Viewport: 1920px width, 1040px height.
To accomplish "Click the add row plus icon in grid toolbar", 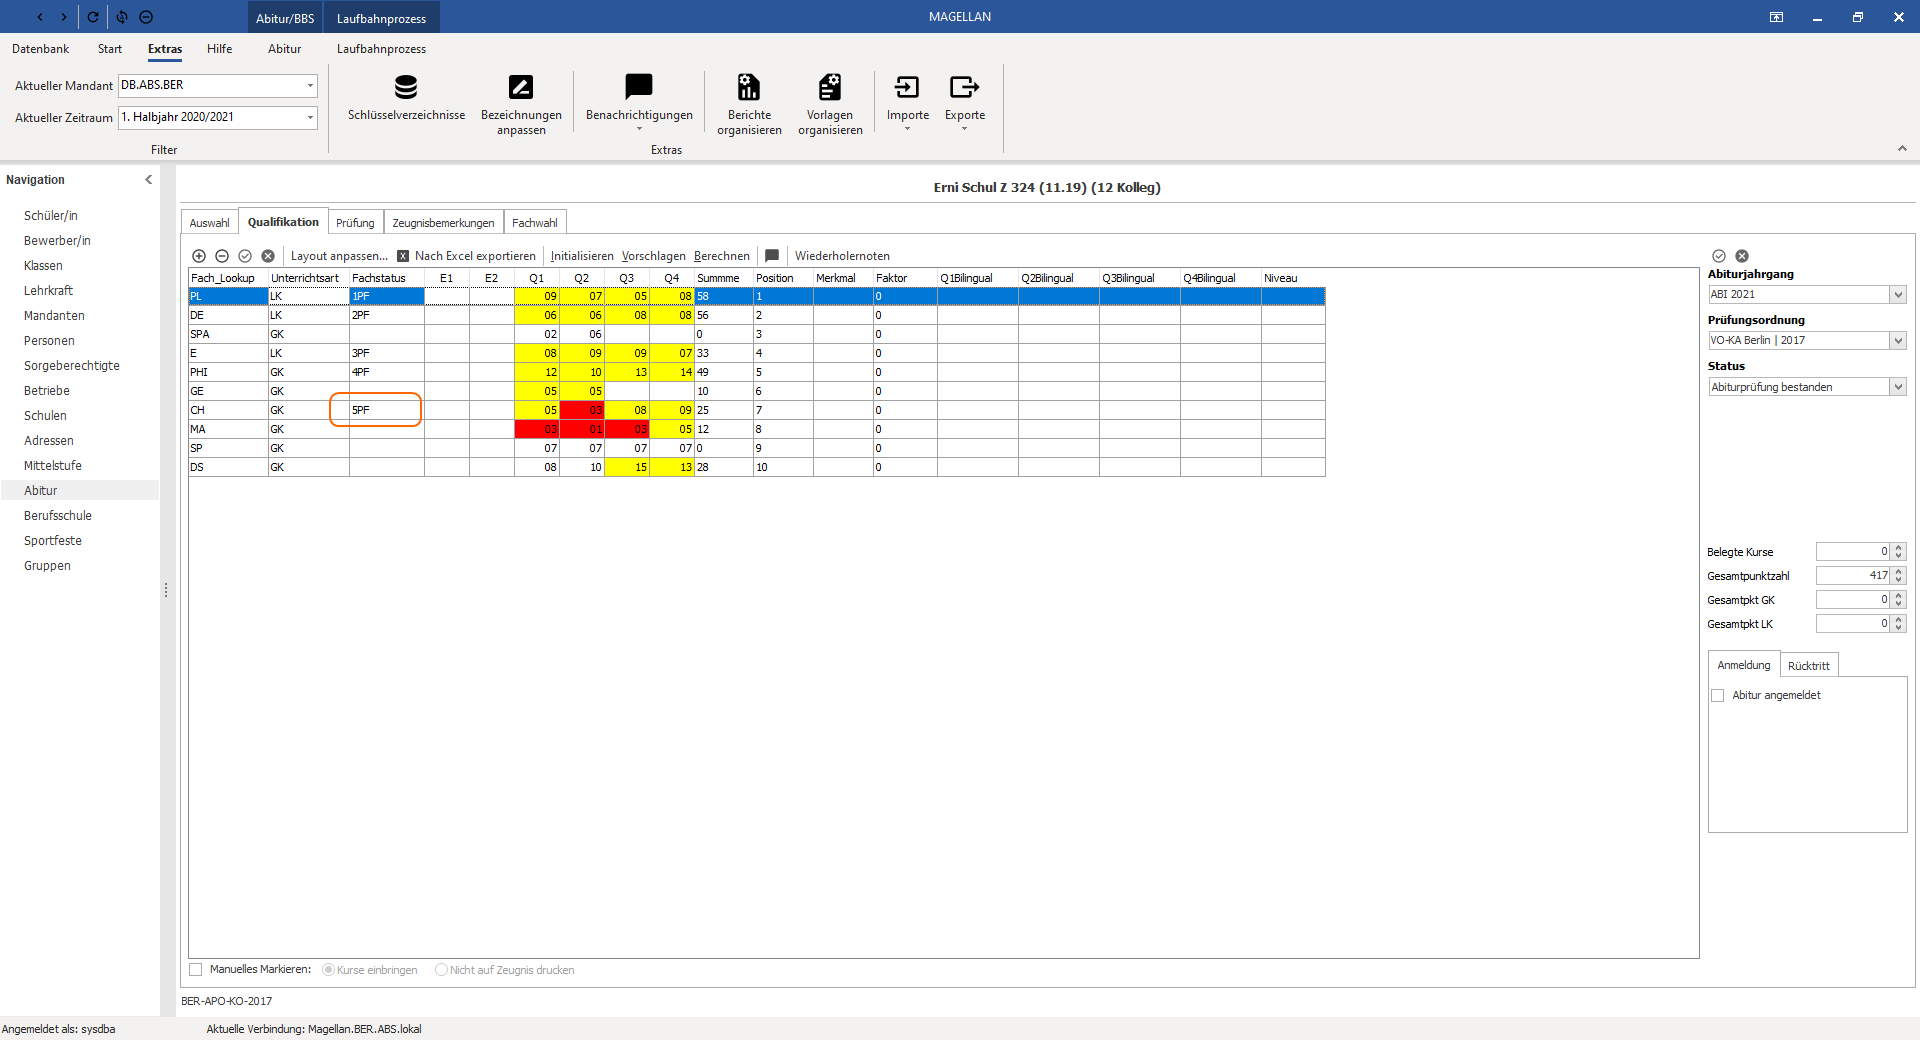I will [x=199, y=256].
